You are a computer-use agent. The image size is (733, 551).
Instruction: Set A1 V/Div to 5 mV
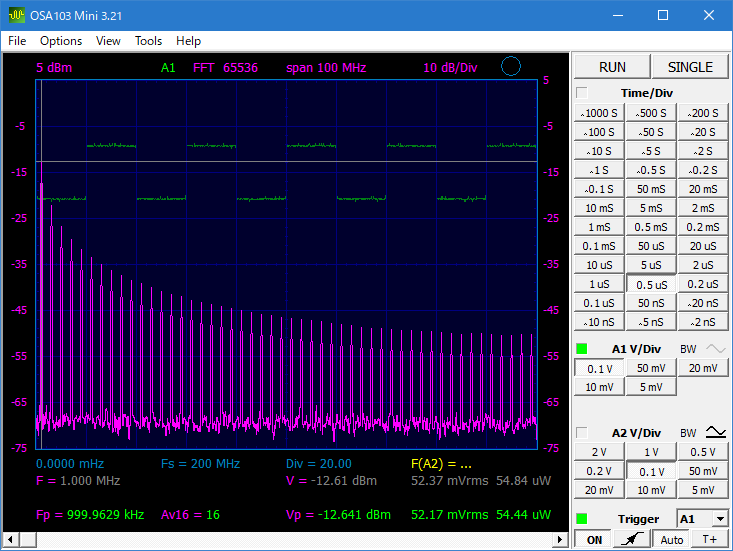[651, 387]
